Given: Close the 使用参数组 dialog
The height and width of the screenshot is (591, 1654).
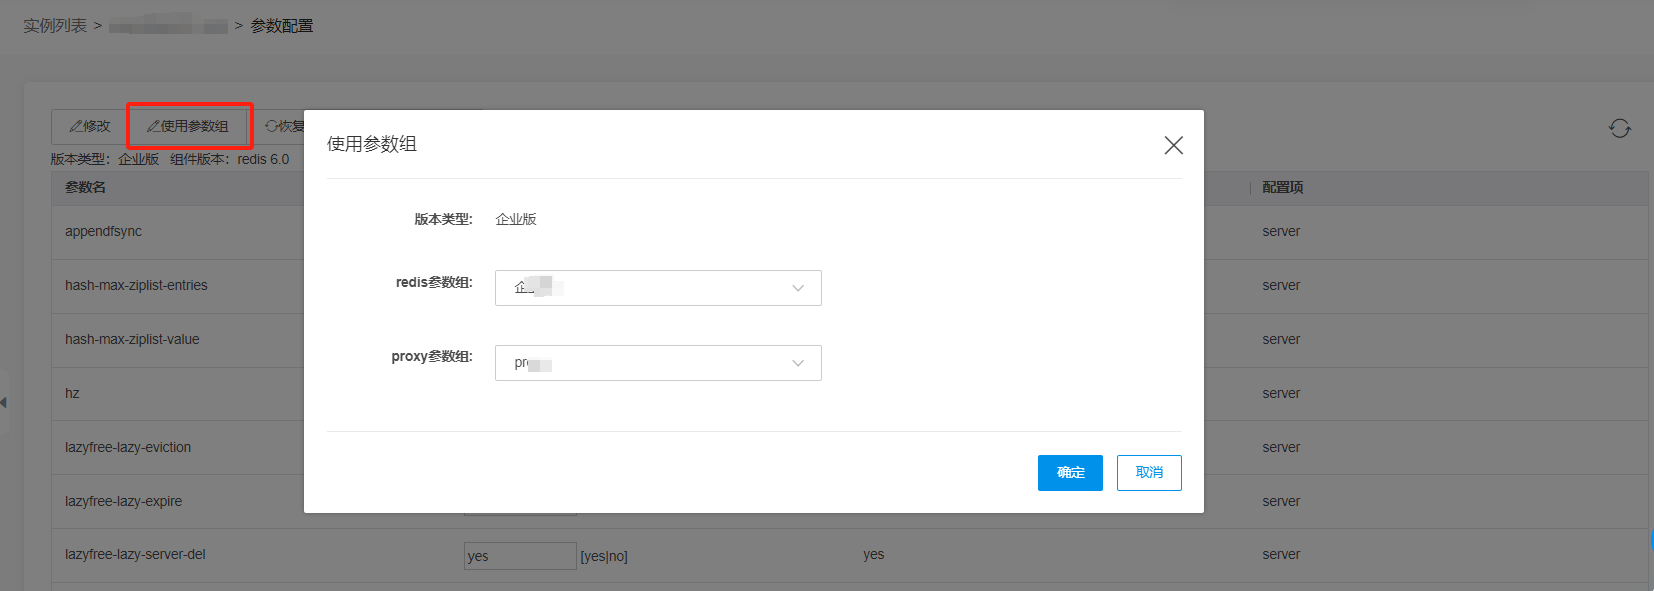Looking at the screenshot, I should pyautogui.click(x=1173, y=145).
